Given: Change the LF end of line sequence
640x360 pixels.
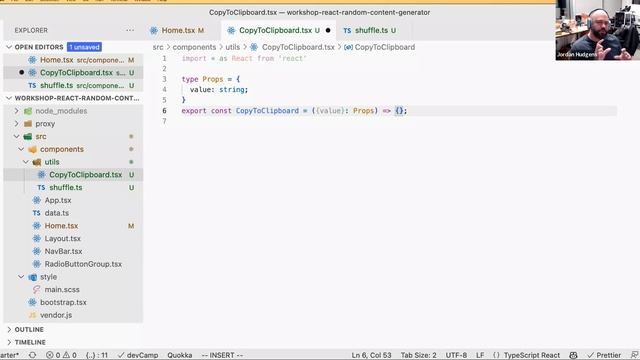Looking at the screenshot, I should point(480,355).
